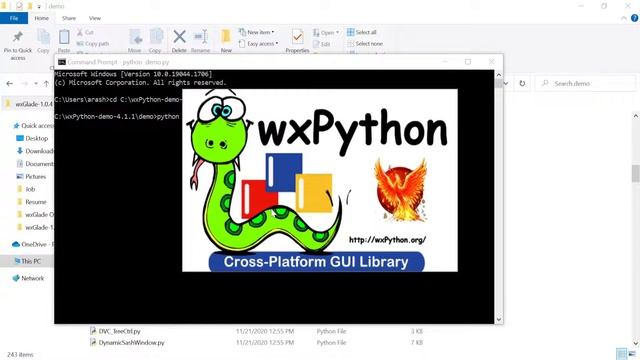
Task: Open the File ribbon tab
Action: tap(14, 18)
